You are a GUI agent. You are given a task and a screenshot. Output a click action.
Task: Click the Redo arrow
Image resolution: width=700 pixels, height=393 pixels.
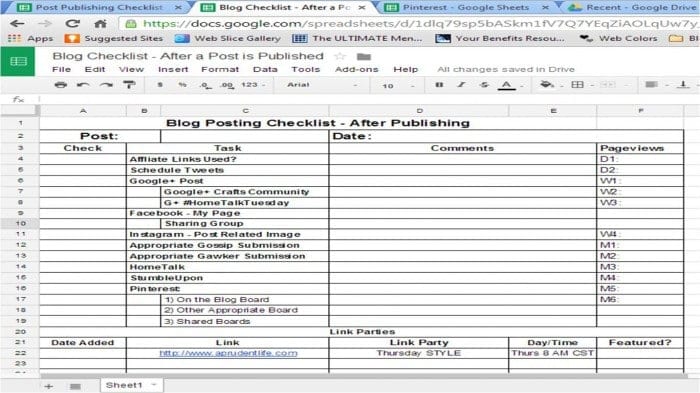tap(106, 84)
